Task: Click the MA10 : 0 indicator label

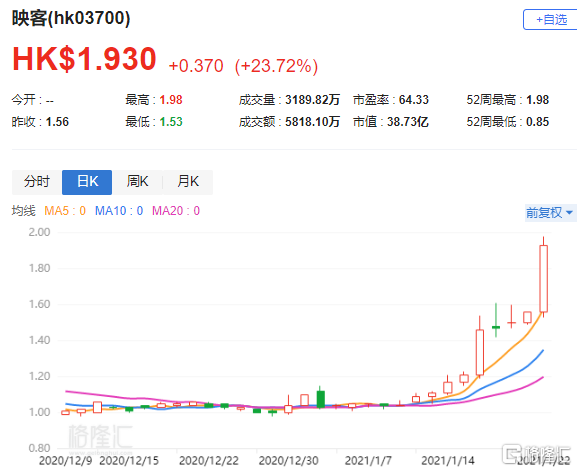Action: coord(119,211)
